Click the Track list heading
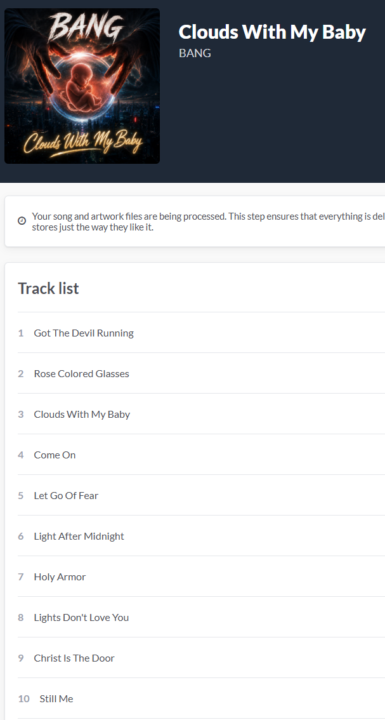 48,288
